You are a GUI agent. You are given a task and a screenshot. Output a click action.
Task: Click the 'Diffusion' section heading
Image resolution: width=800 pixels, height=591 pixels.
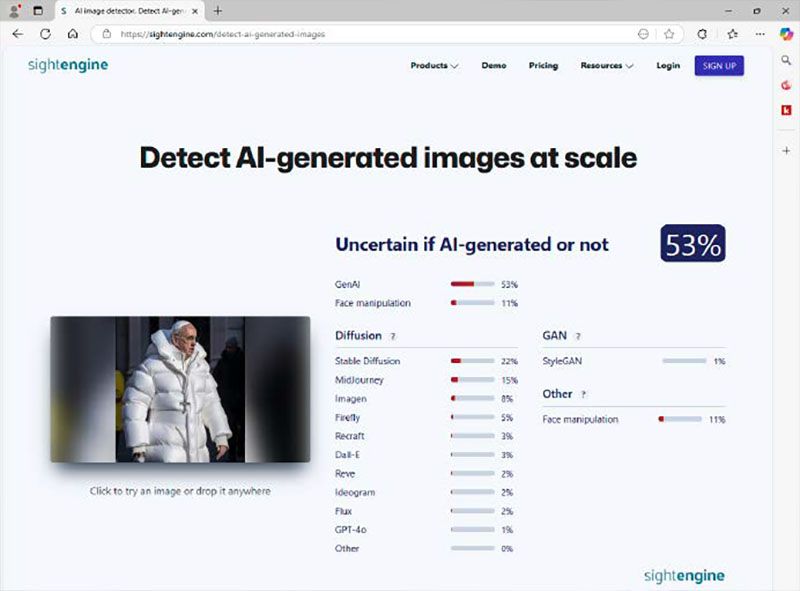[x=358, y=335]
